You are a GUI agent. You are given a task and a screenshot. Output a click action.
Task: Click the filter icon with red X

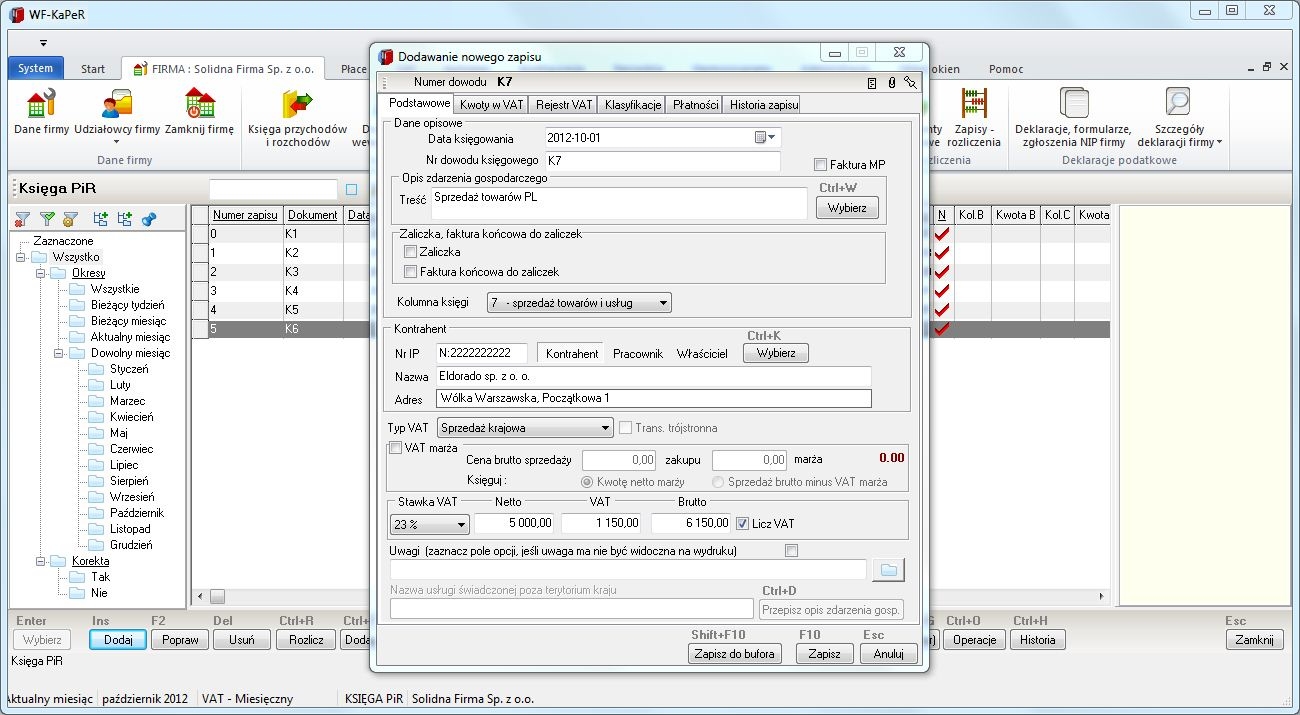(22, 218)
